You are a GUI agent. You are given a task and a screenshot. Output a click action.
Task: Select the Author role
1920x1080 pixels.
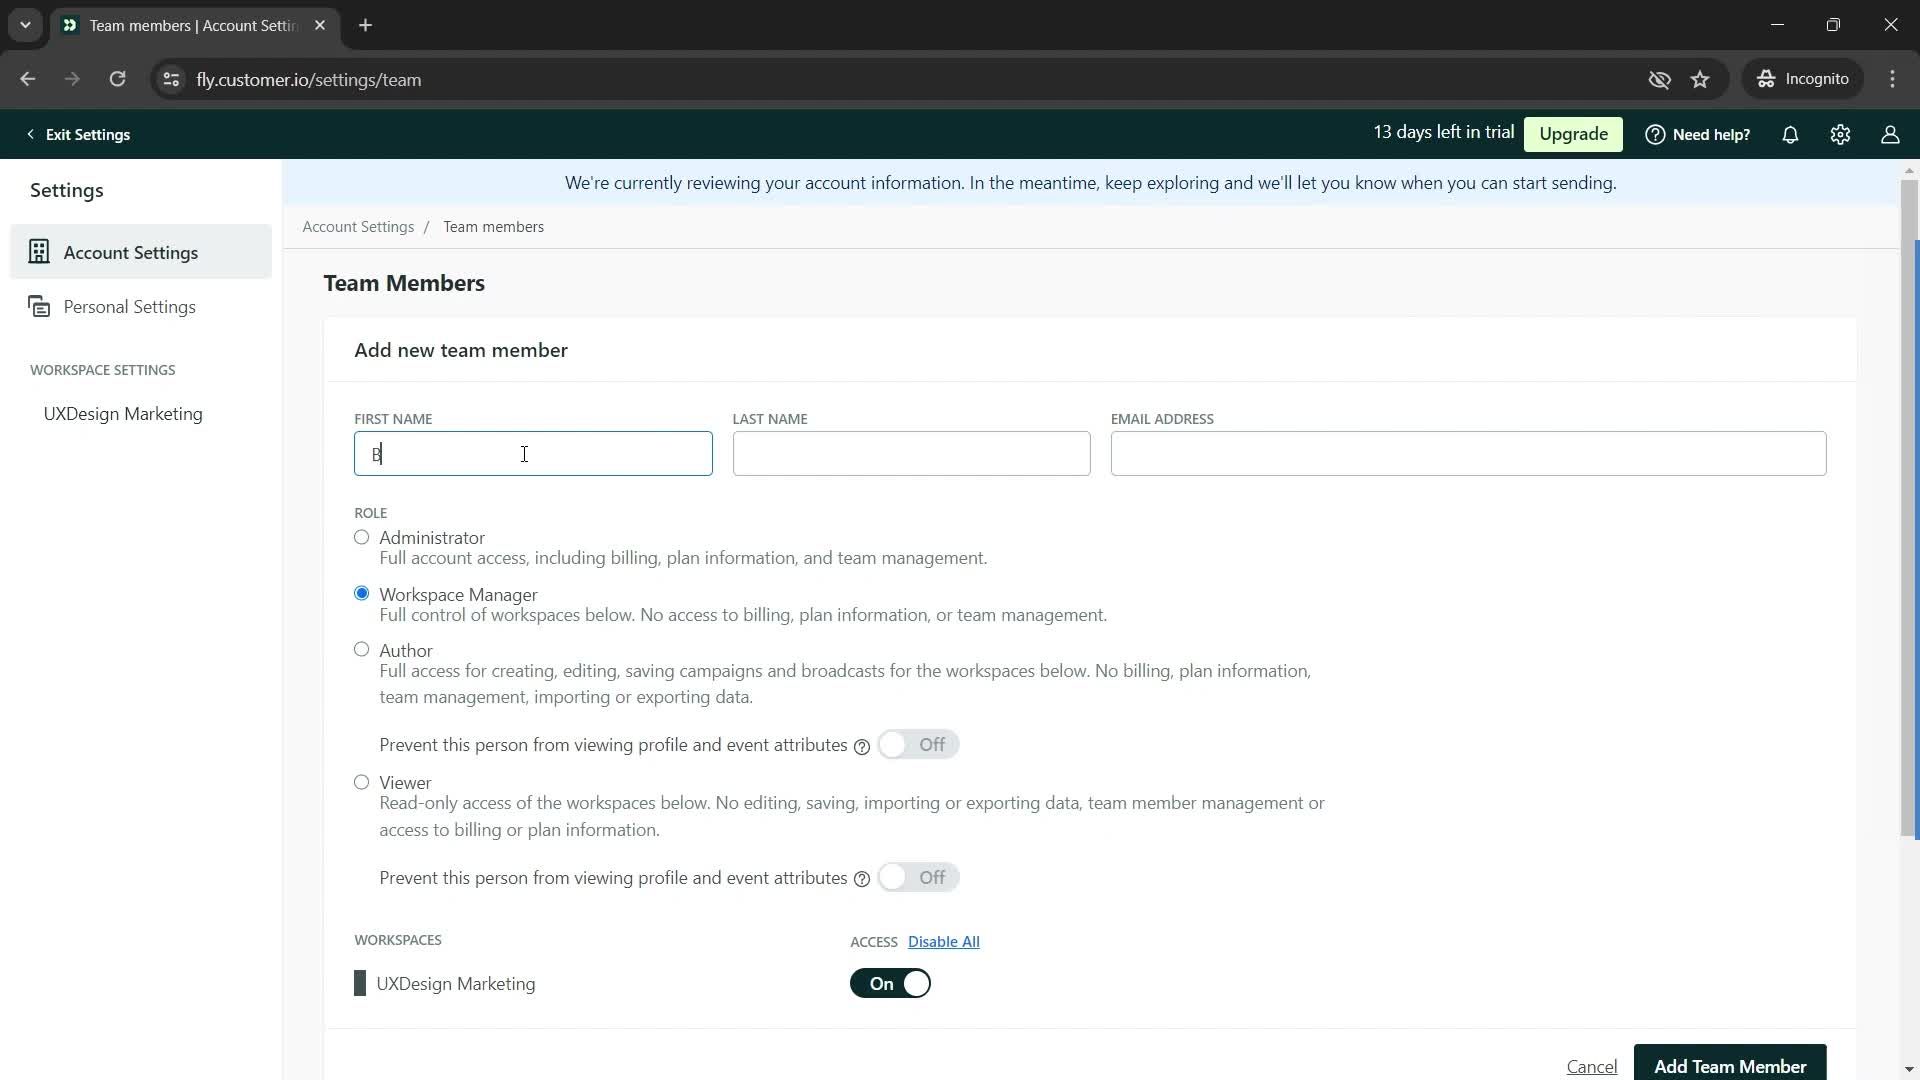pos(362,649)
